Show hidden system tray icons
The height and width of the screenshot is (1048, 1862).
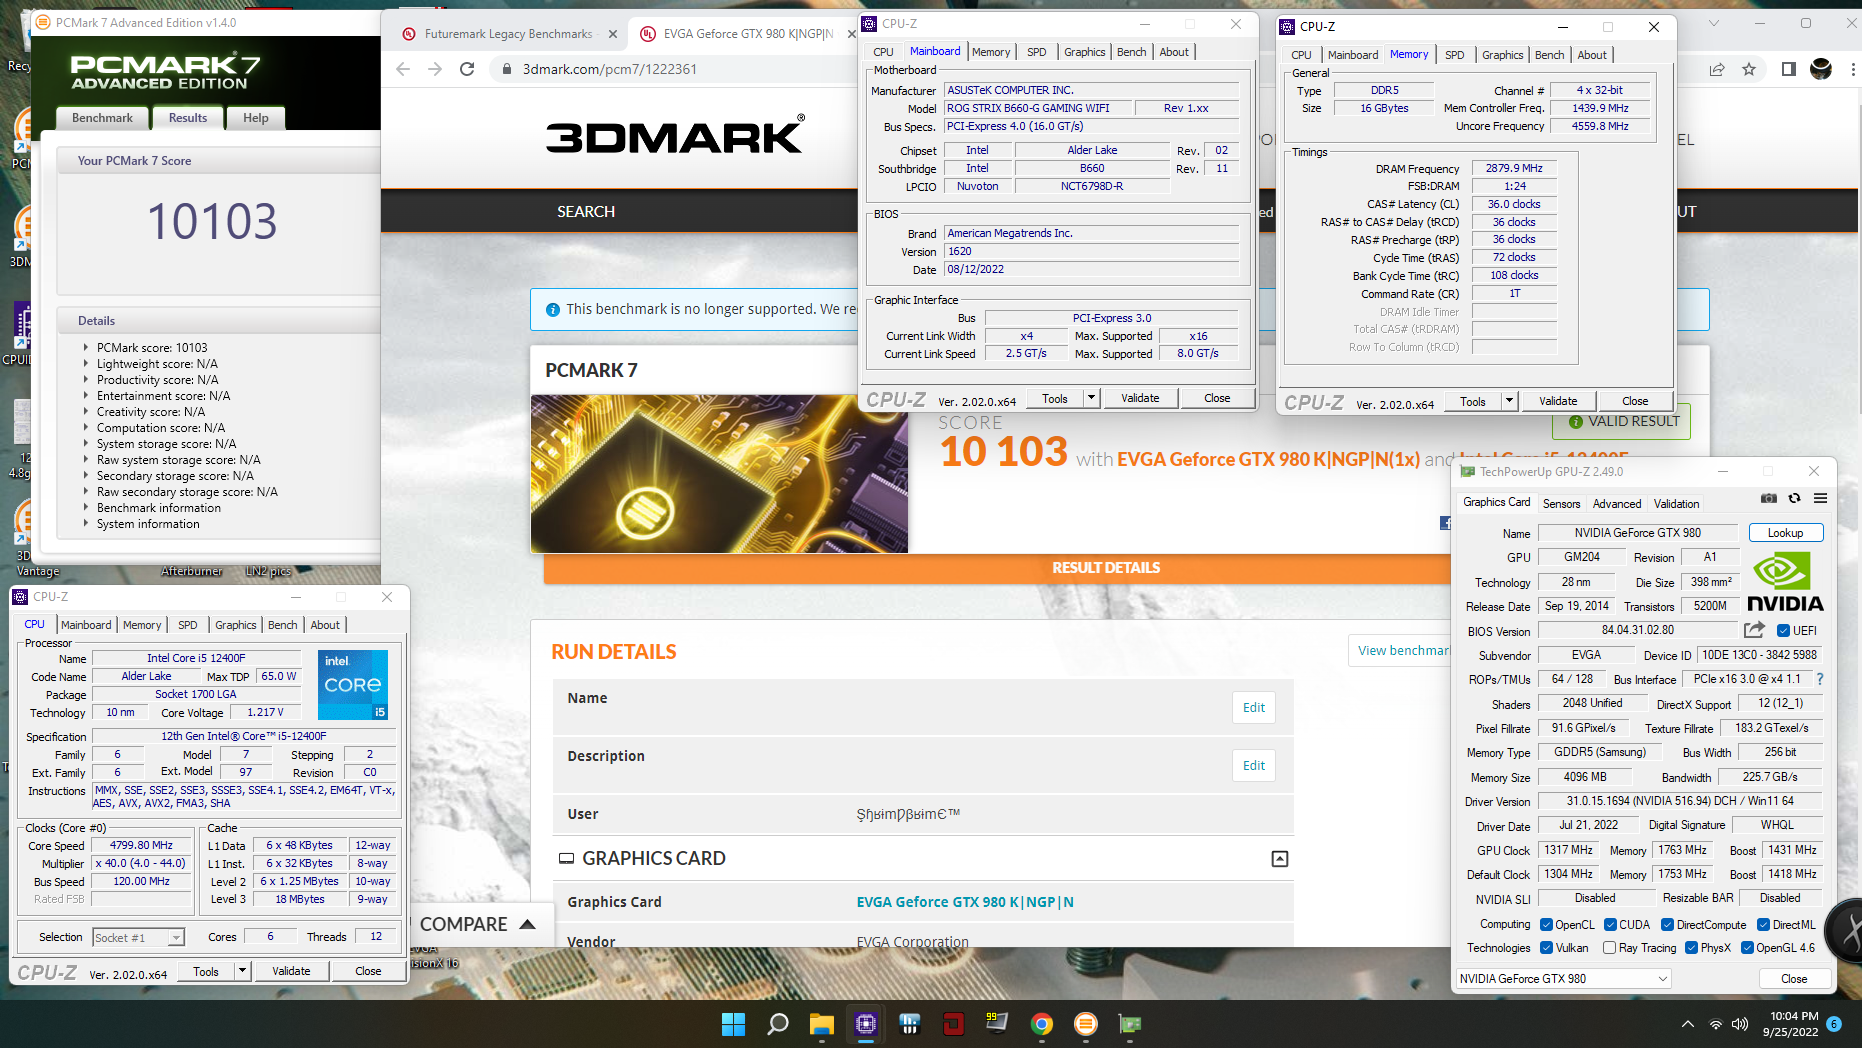tap(1688, 1024)
